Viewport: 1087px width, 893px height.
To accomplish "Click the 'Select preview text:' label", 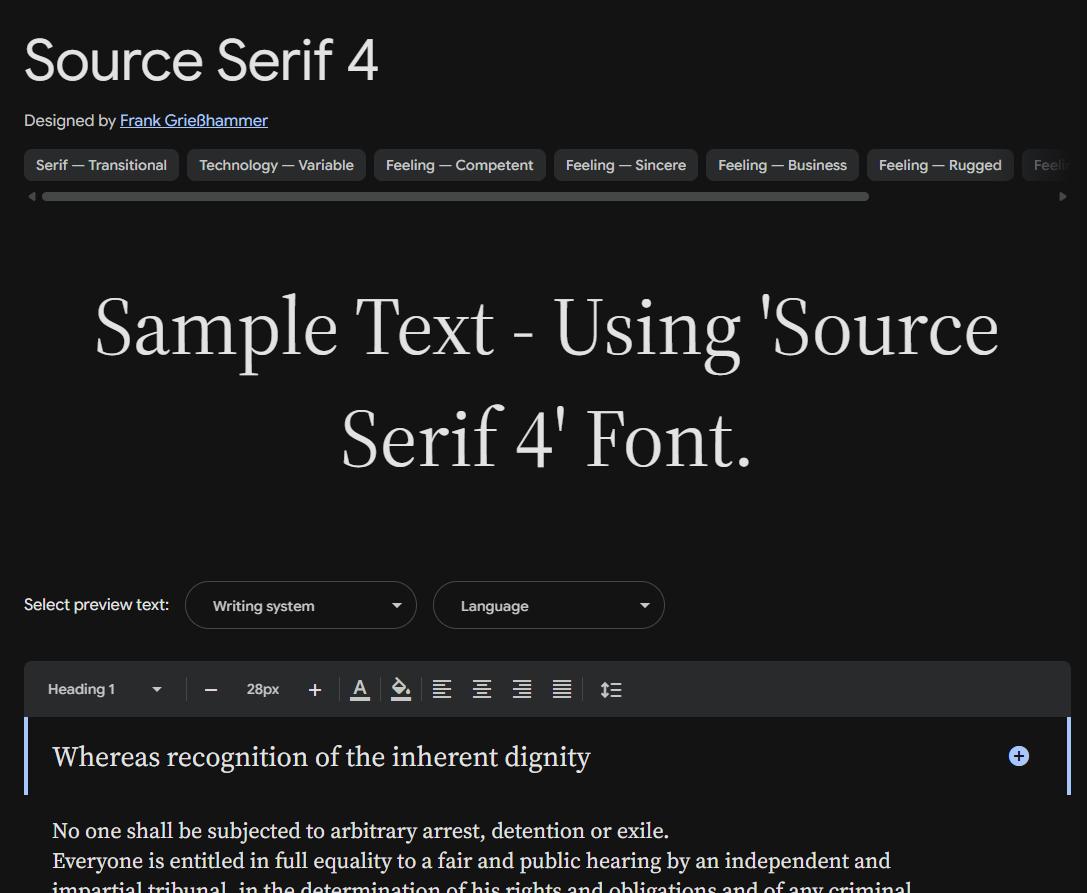I will point(96,605).
